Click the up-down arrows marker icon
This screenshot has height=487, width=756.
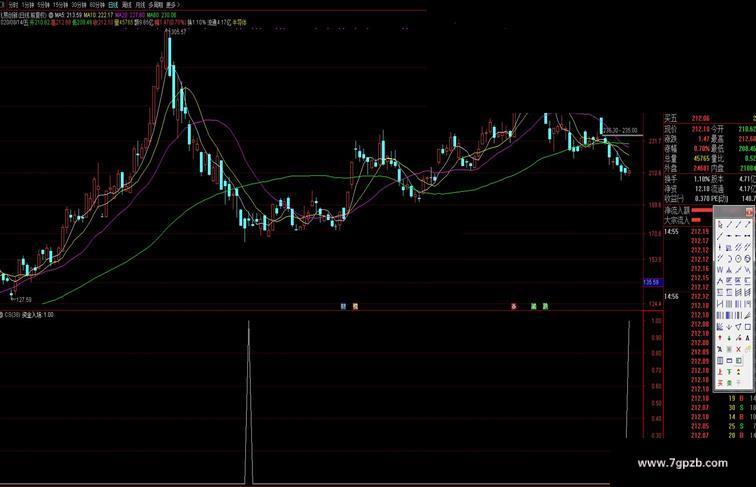(739, 372)
